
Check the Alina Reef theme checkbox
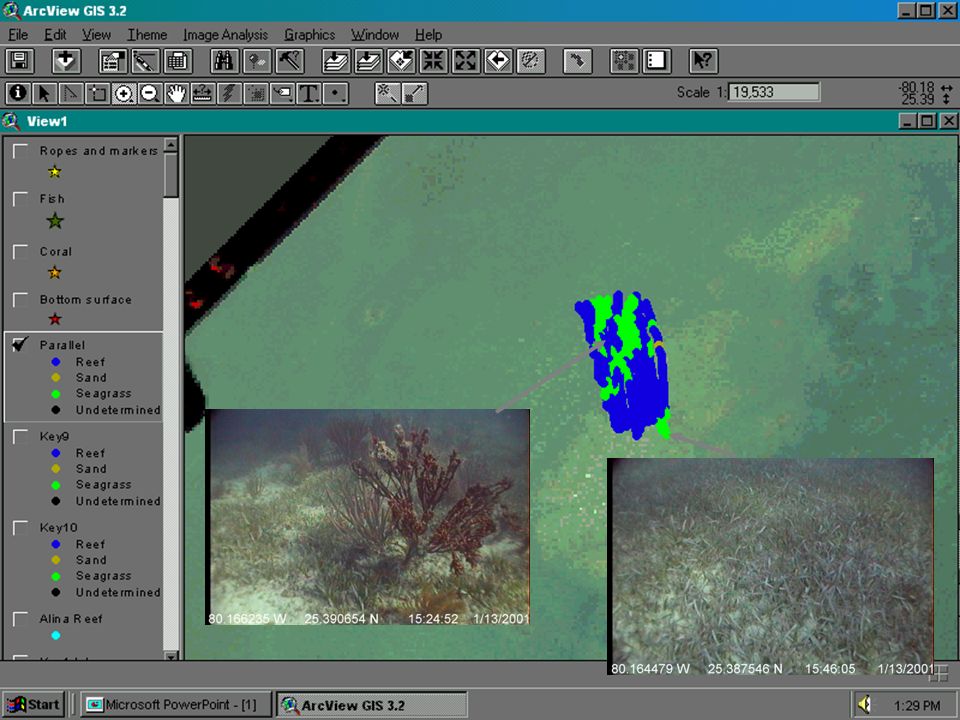tap(21, 618)
